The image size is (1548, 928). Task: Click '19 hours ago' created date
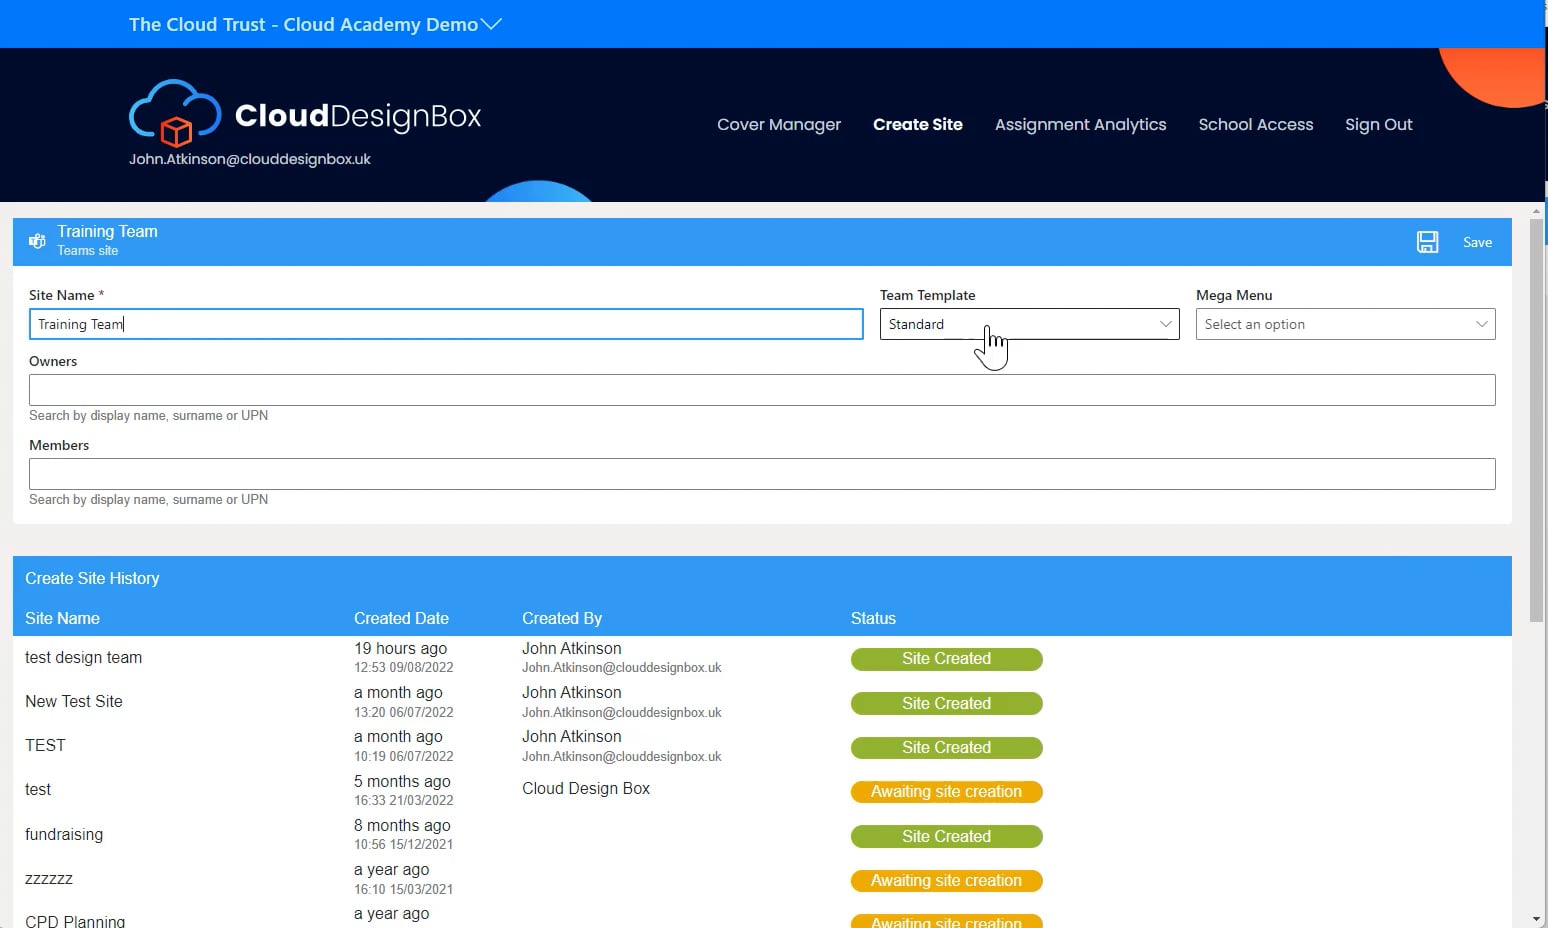point(400,648)
